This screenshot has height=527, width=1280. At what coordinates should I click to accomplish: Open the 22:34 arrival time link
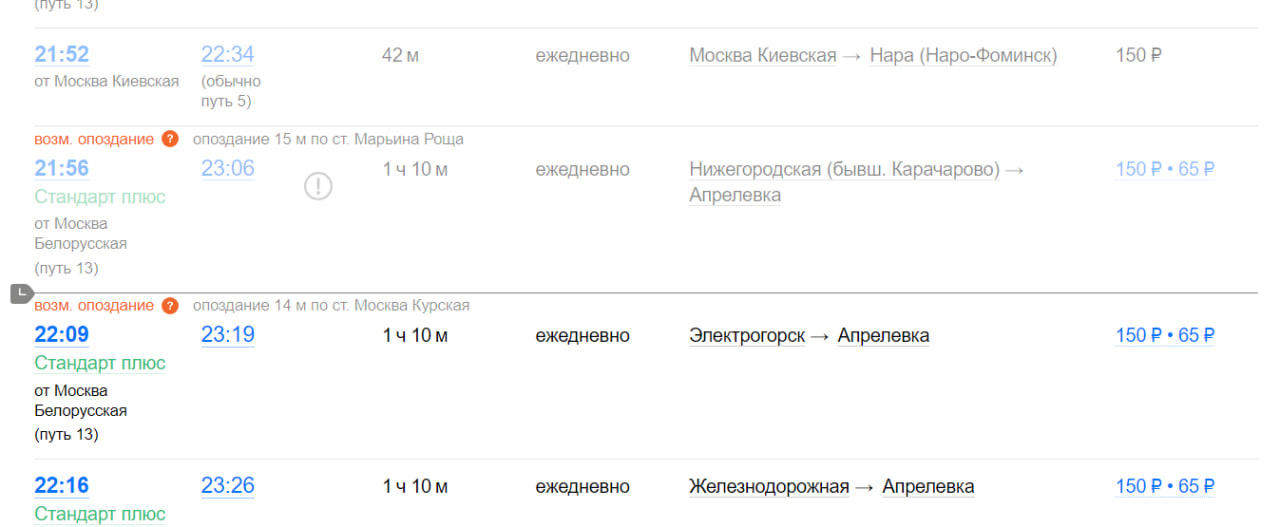(228, 55)
